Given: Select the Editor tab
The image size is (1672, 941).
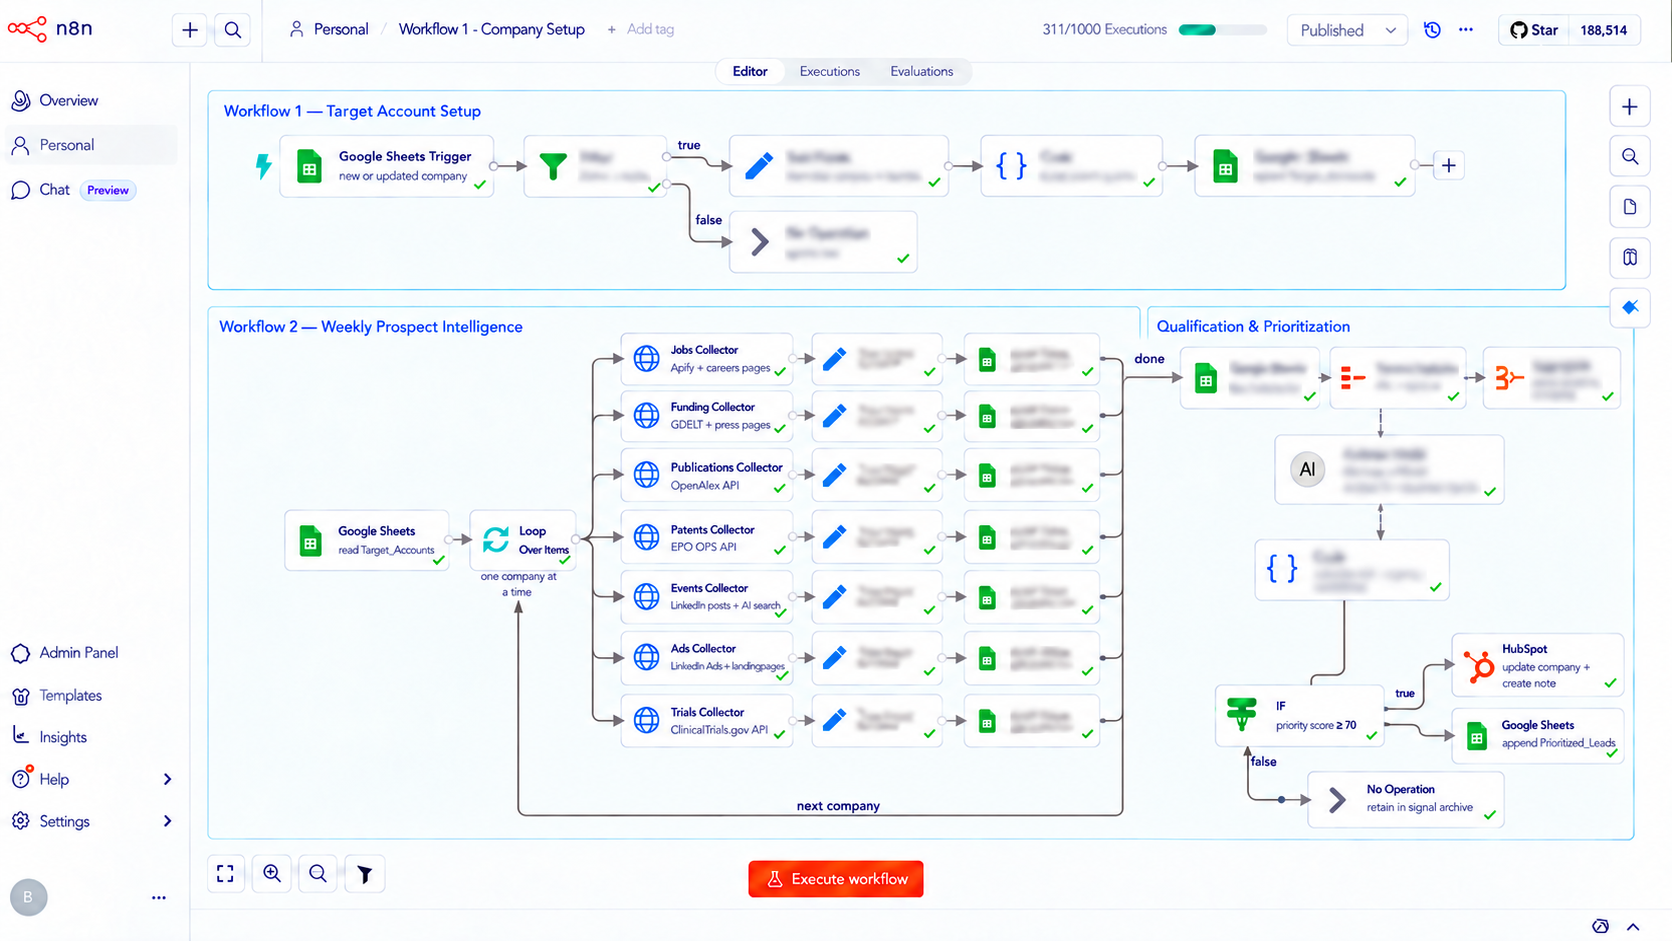Looking at the screenshot, I should coord(750,71).
